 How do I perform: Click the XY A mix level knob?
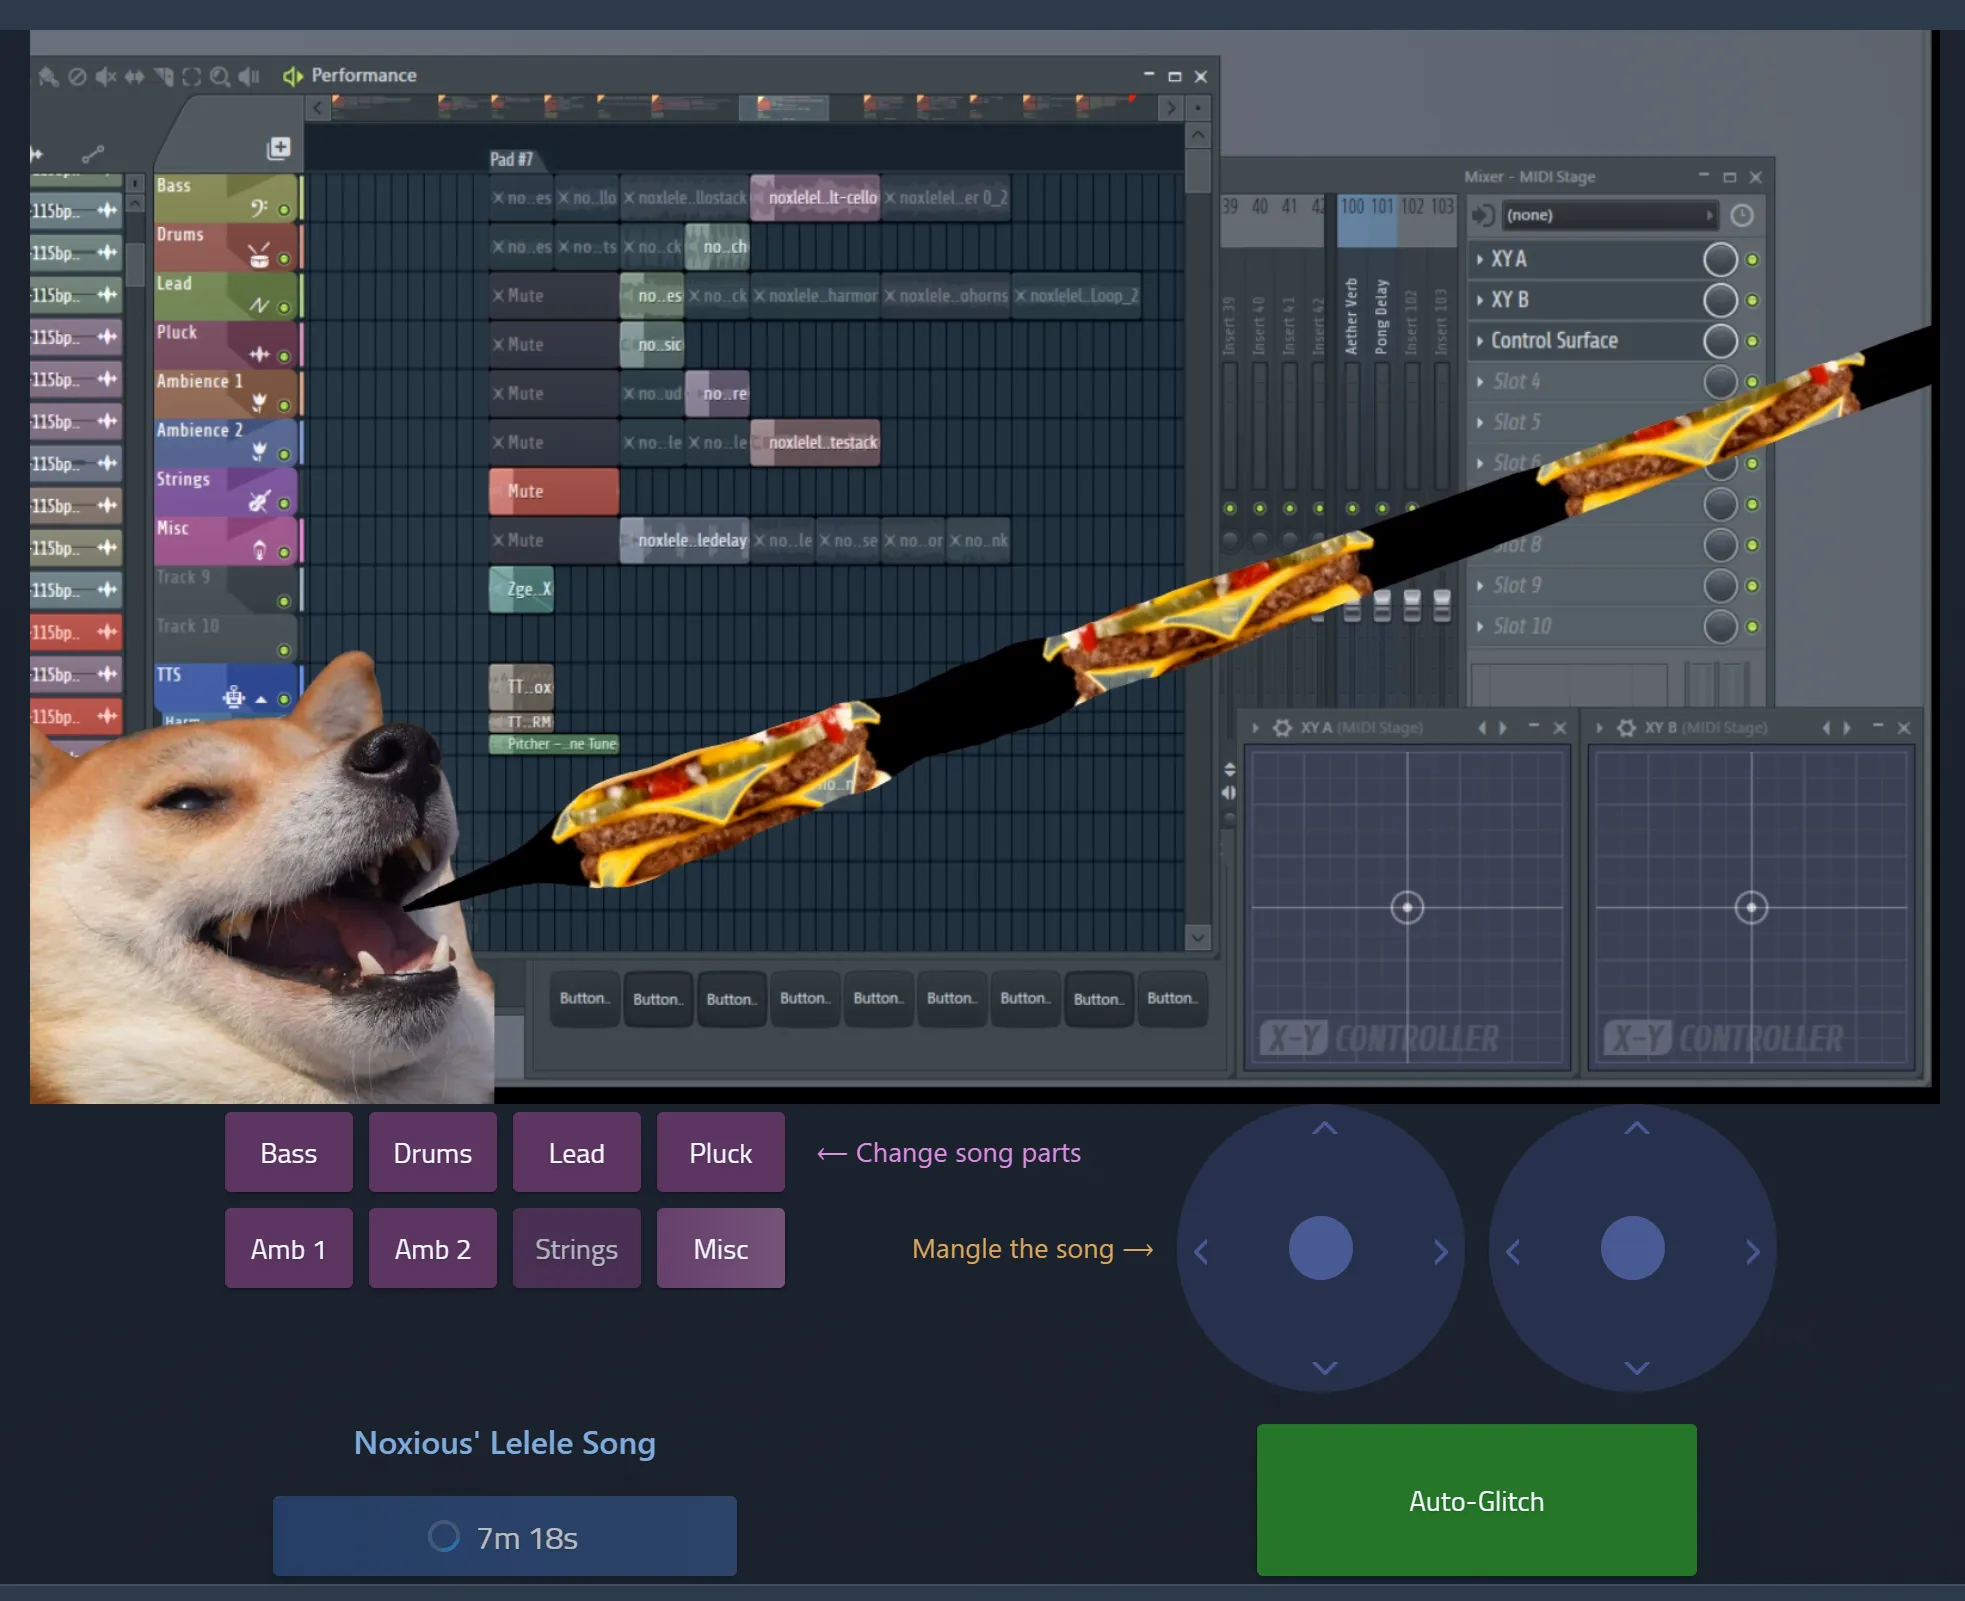1719,260
